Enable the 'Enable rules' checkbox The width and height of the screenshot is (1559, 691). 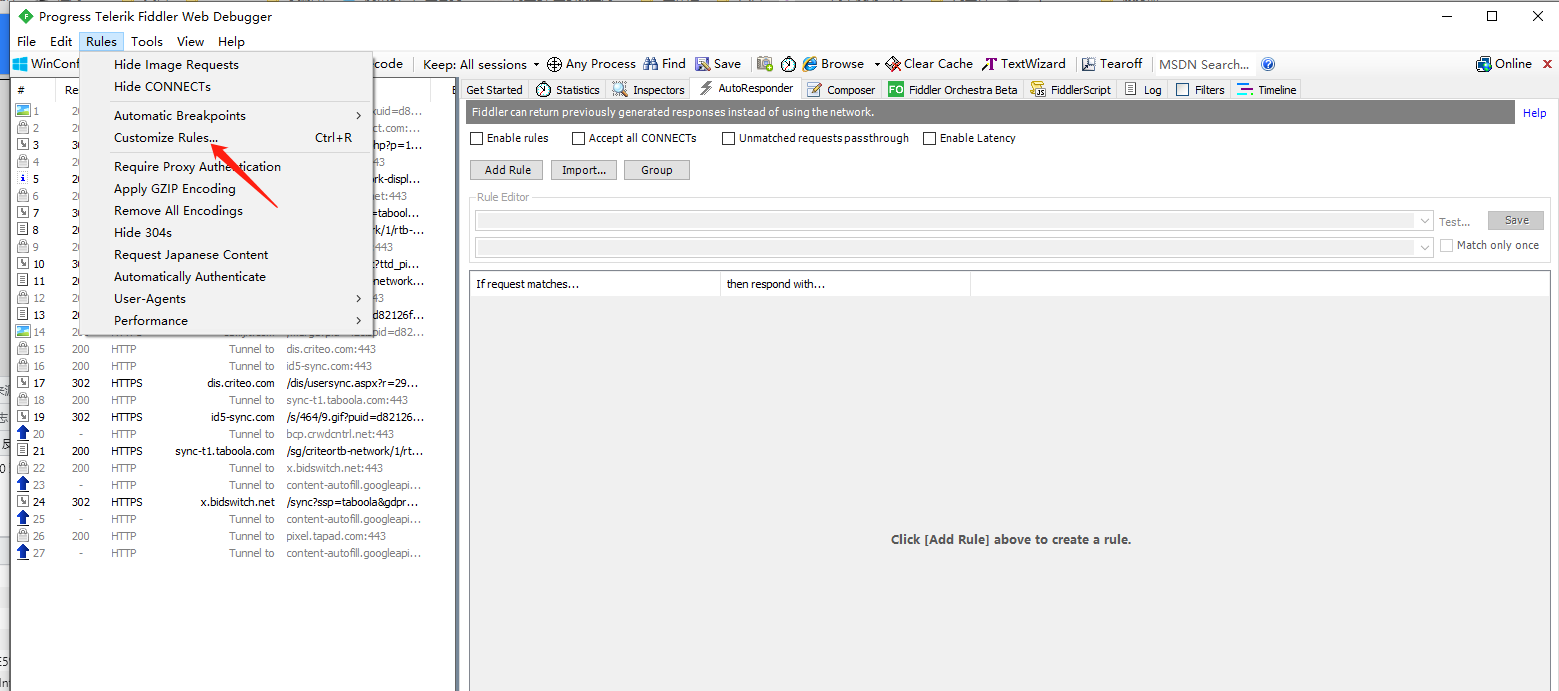[477, 138]
